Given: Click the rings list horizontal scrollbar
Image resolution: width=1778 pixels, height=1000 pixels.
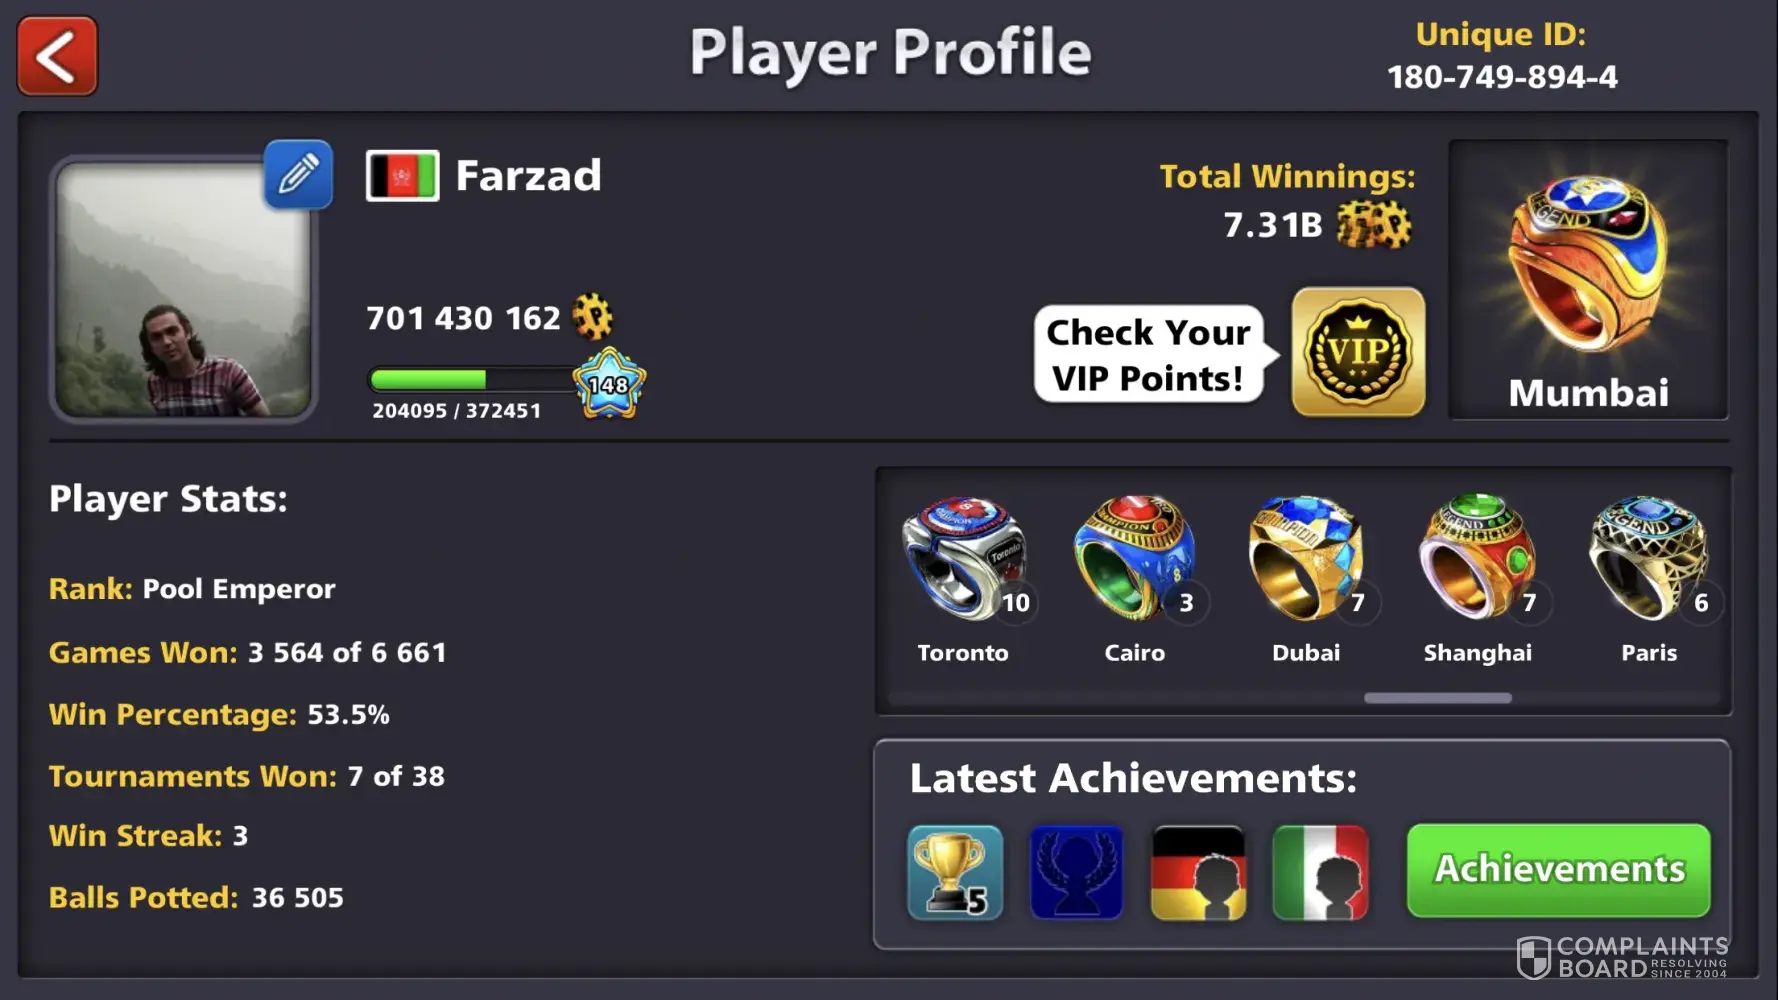Looking at the screenshot, I should 1437,698.
